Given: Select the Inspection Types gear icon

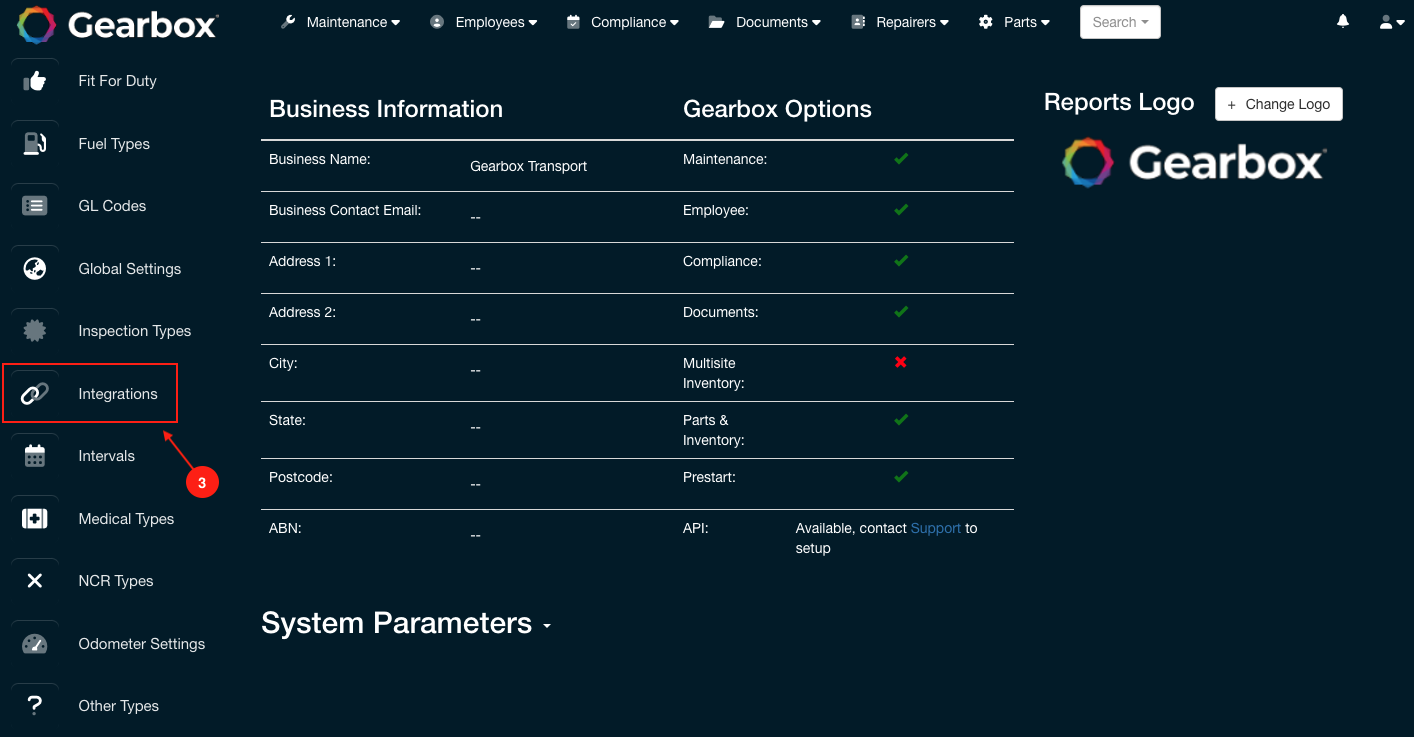Looking at the screenshot, I should [34, 330].
